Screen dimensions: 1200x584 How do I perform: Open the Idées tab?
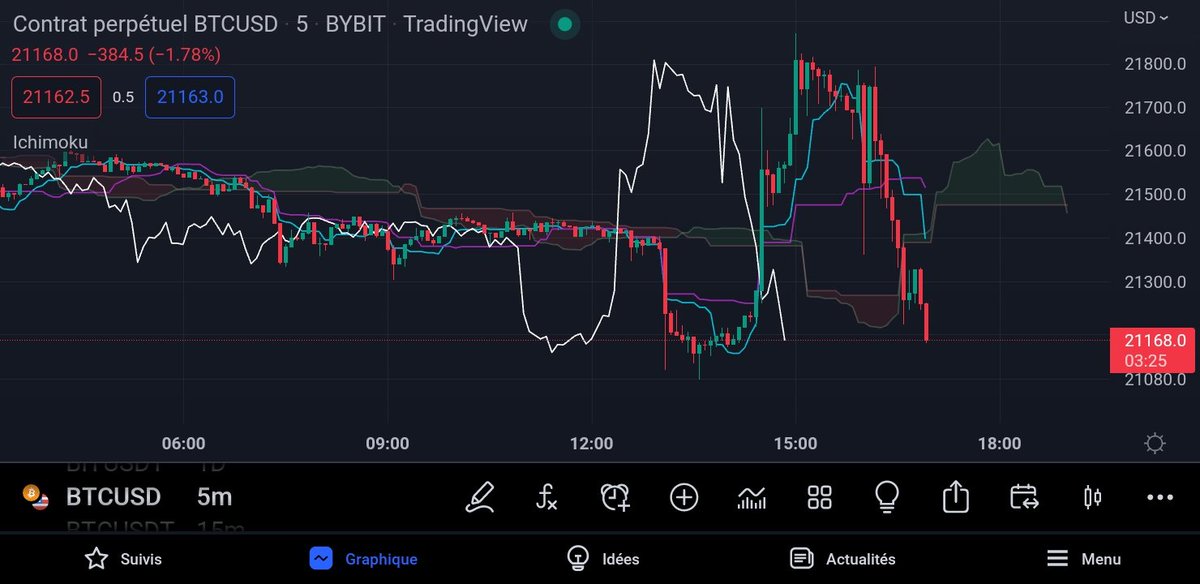pos(602,558)
